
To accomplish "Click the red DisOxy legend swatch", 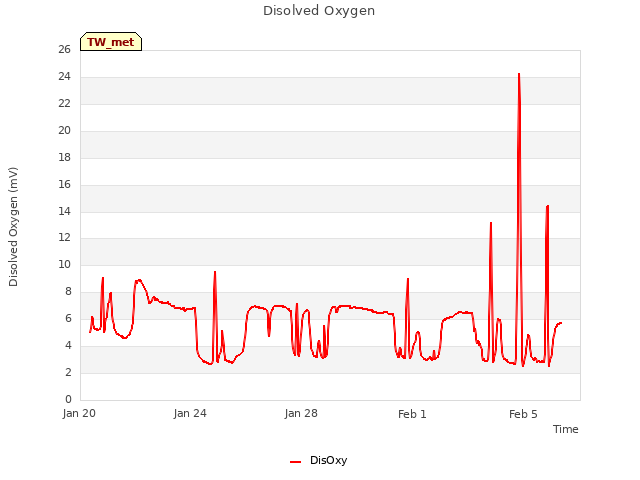I will (295, 462).
